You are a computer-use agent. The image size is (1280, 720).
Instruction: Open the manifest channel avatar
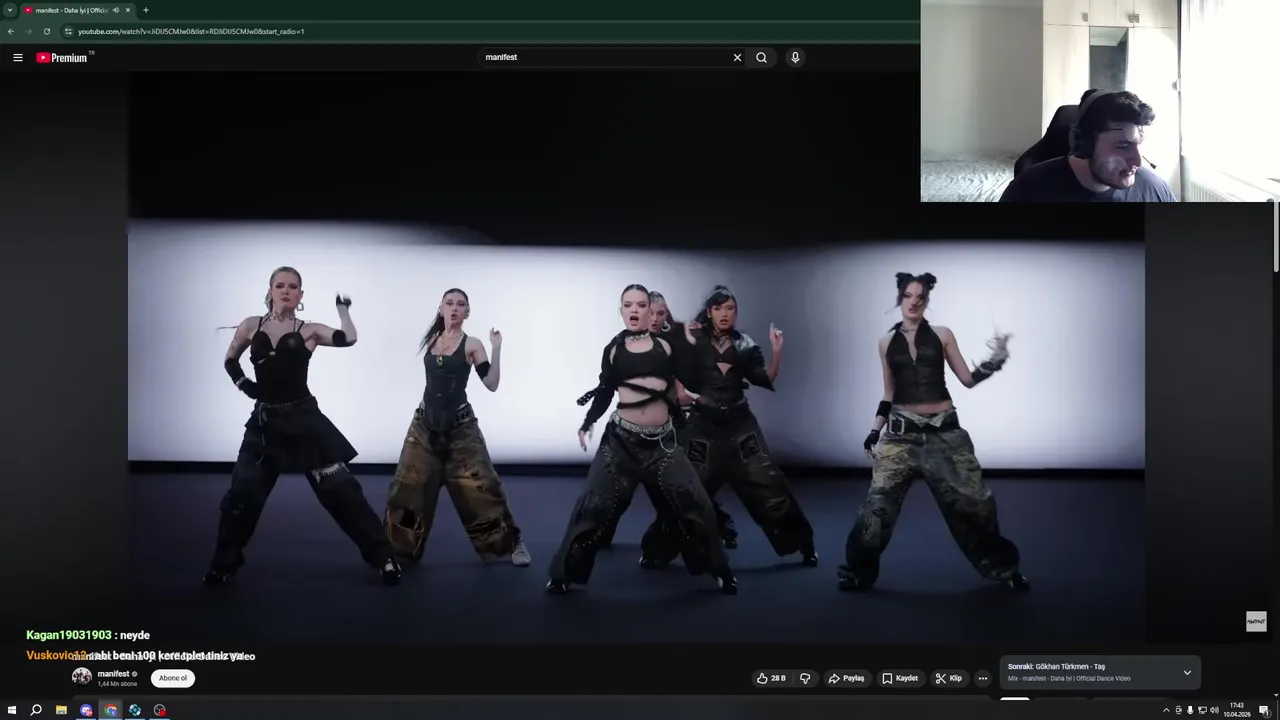tap(81, 677)
